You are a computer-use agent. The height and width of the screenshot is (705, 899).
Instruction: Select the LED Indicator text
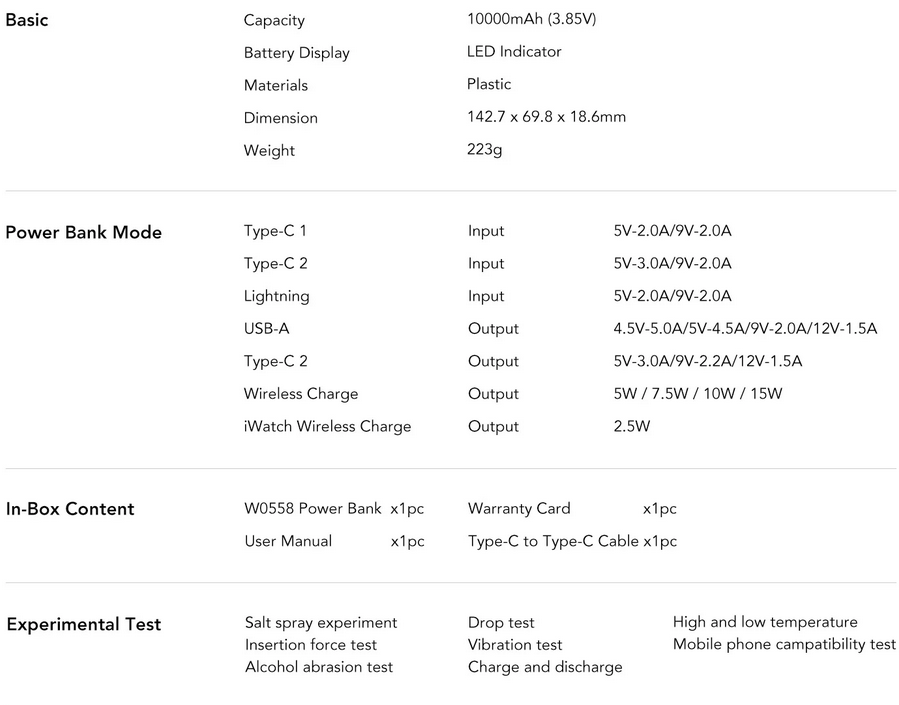[514, 52]
